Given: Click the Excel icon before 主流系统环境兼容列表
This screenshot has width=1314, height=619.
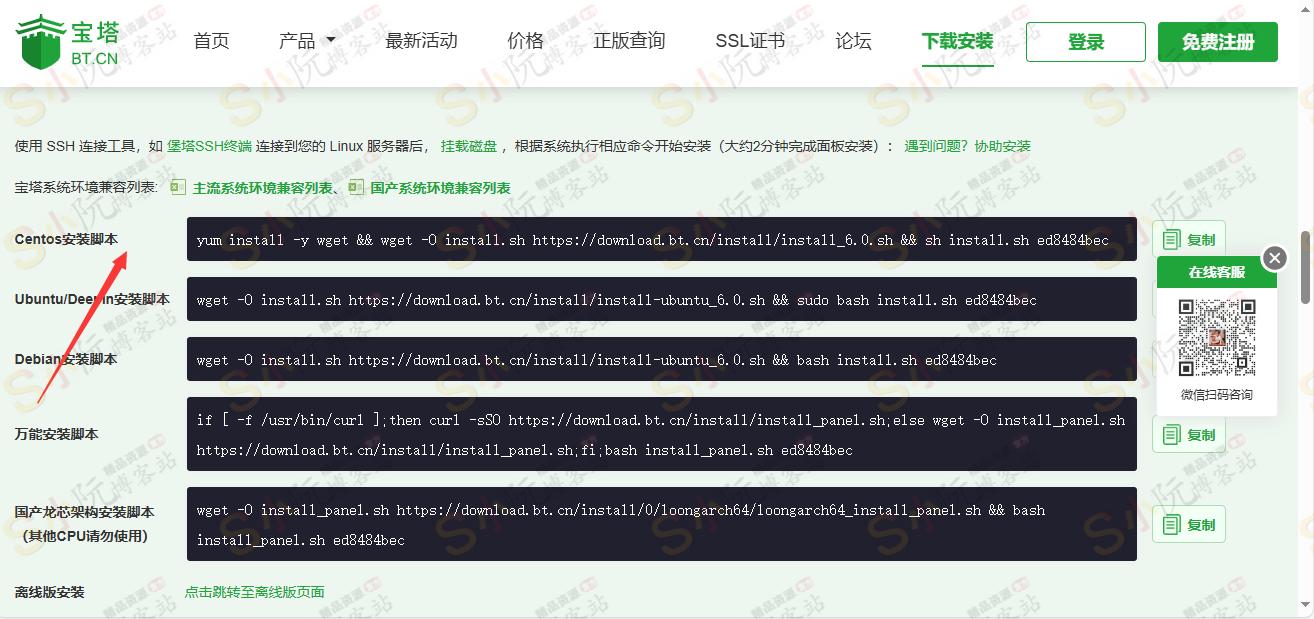Looking at the screenshot, I should (x=179, y=187).
